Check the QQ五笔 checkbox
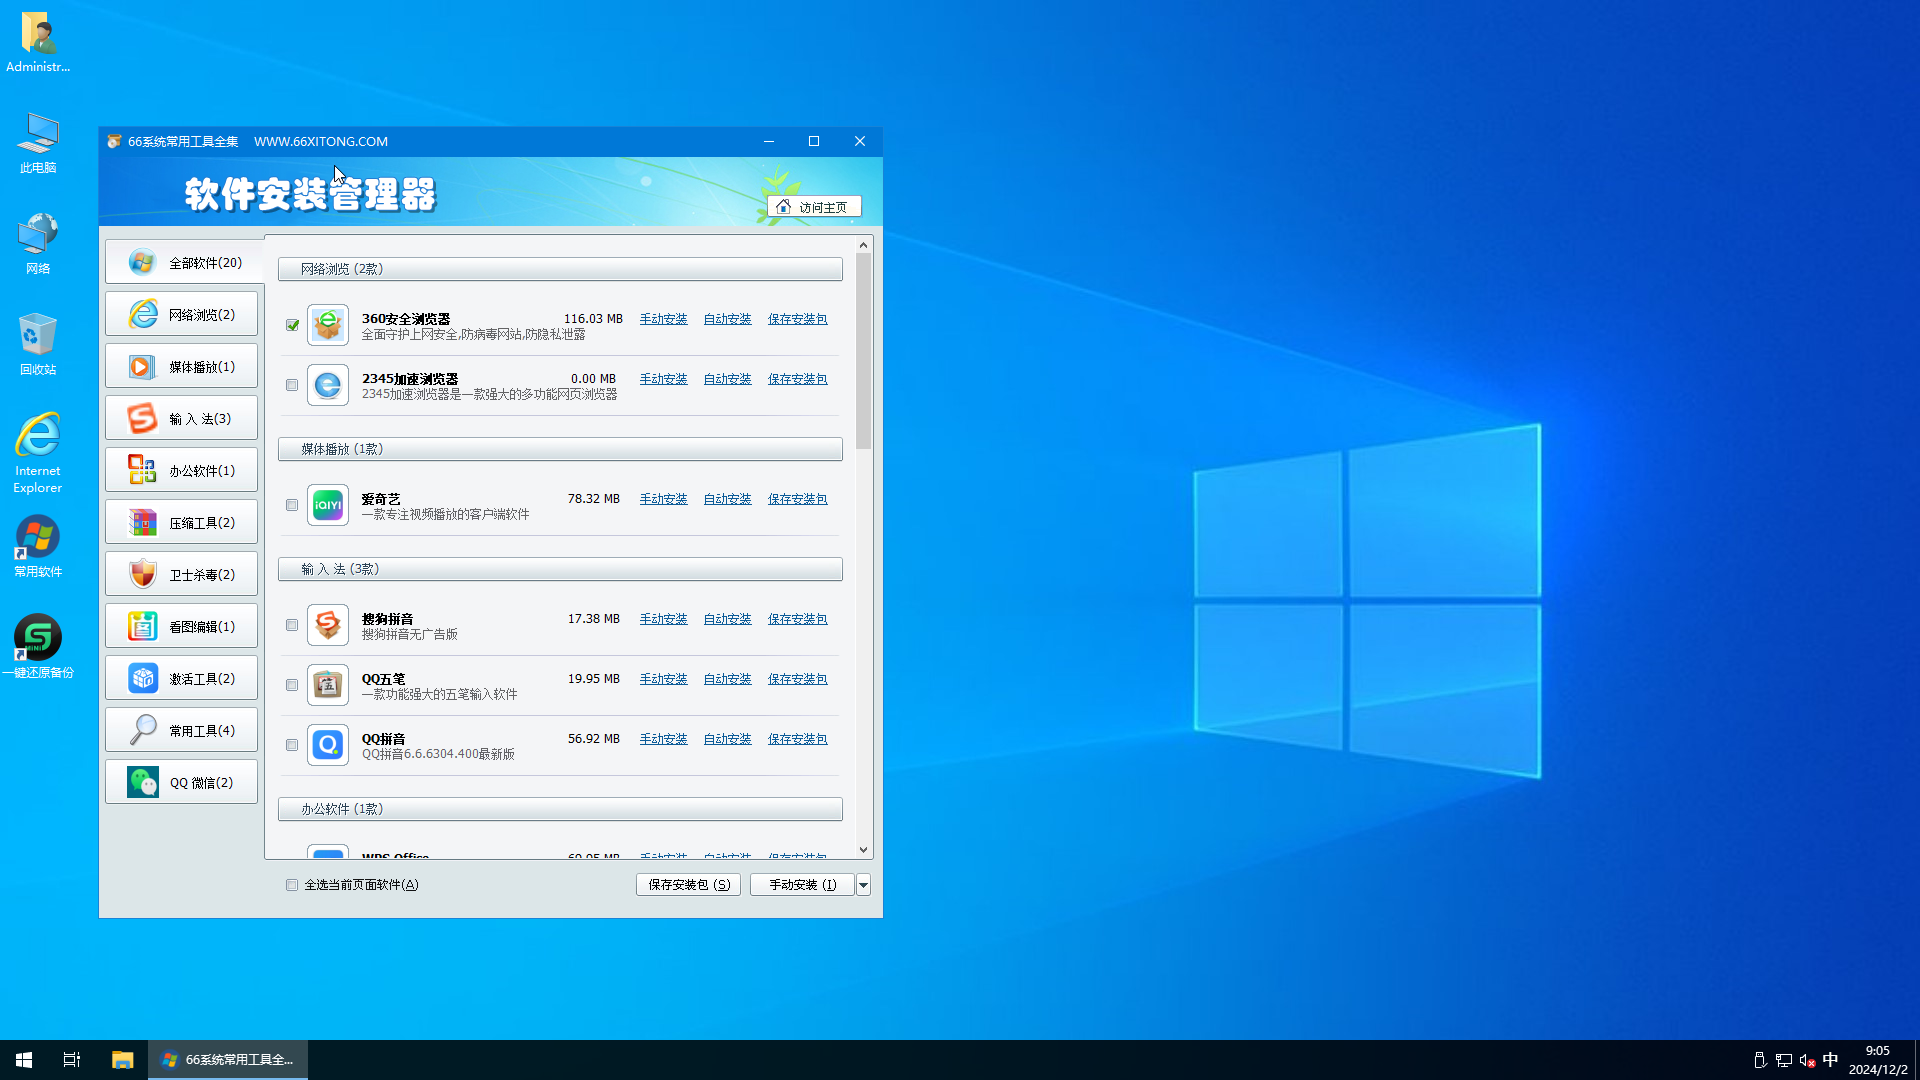This screenshot has width=1920, height=1080. click(x=292, y=685)
